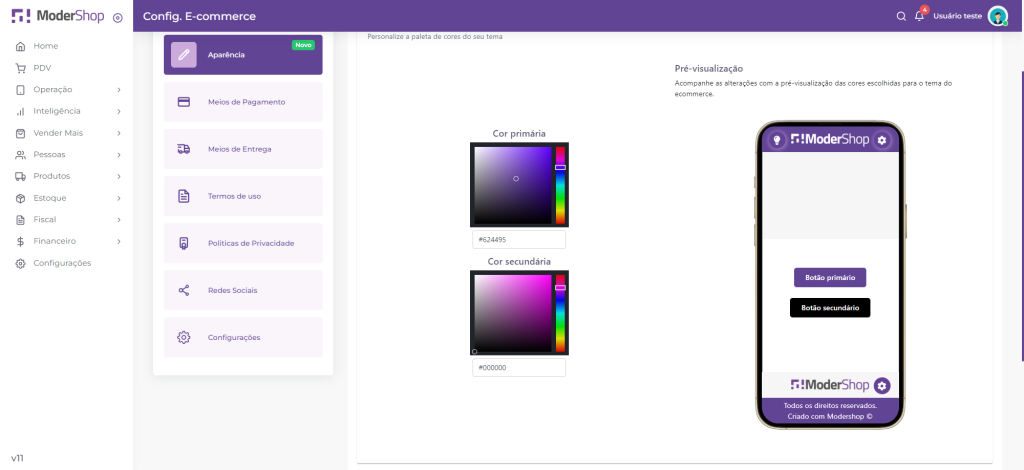Pick a shade in the Cor secundária square
The width and height of the screenshot is (1024, 470).
pyautogui.click(x=513, y=313)
